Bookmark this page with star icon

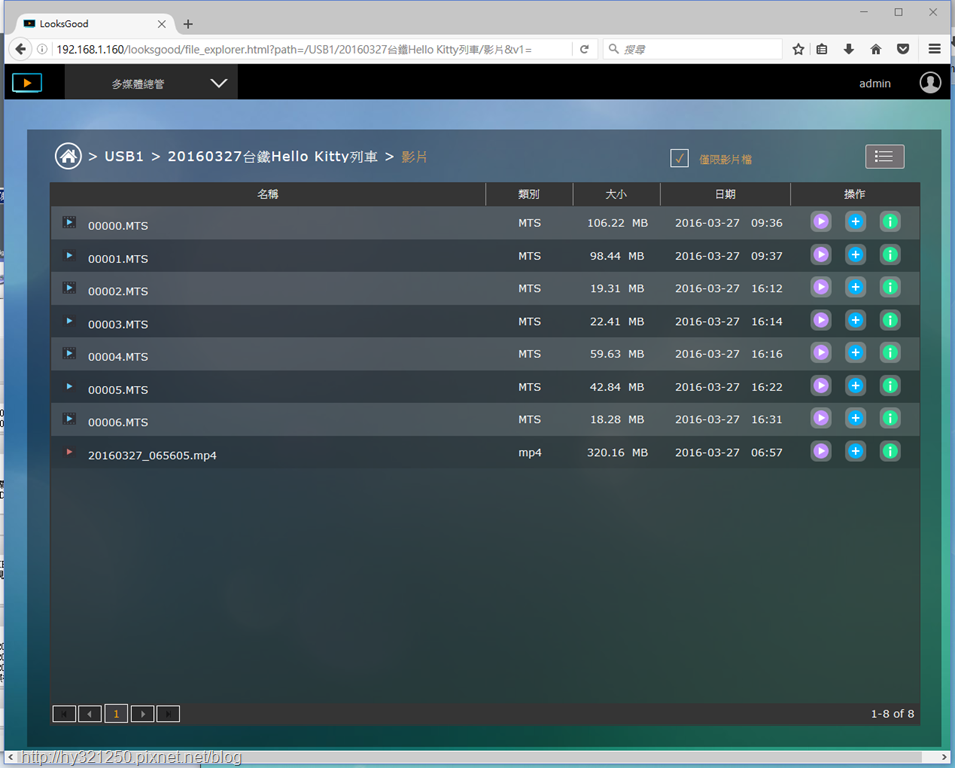click(x=798, y=49)
